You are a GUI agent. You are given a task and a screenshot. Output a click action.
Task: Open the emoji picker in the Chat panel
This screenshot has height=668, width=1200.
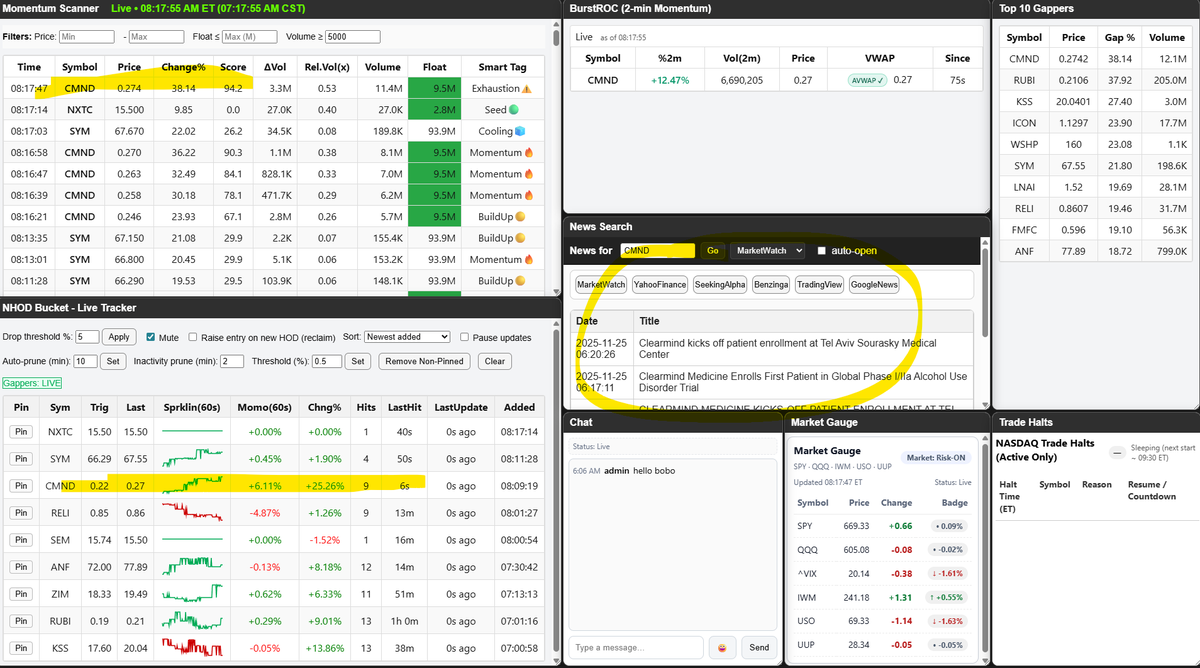pyautogui.click(x=722, y=647)
